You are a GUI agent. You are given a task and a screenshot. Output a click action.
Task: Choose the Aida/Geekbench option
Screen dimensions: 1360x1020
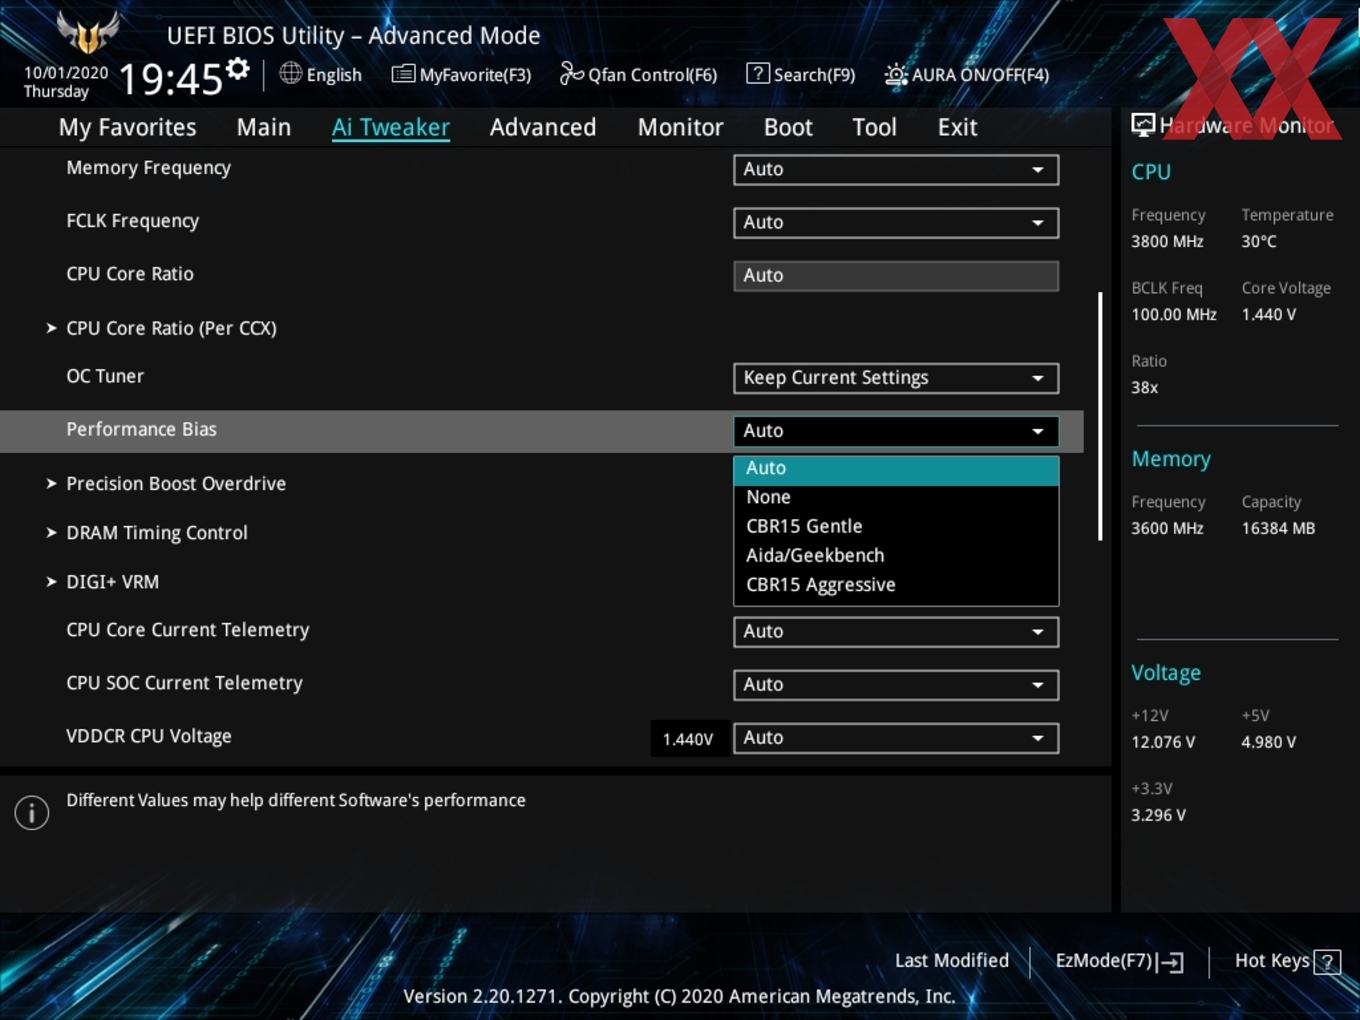[x=896, y=555]
